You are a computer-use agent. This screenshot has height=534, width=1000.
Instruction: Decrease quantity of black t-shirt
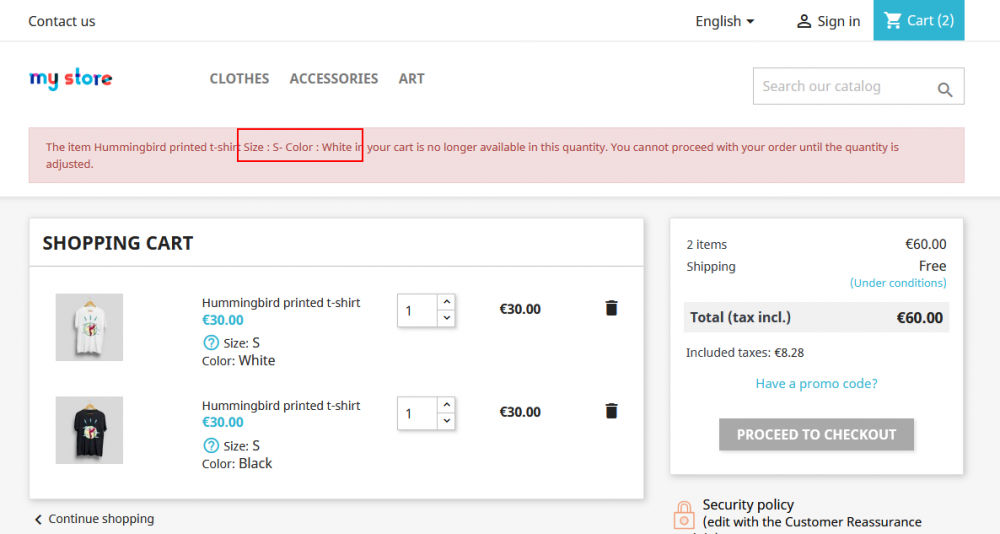pyautogui.click(x=446, y=421)
